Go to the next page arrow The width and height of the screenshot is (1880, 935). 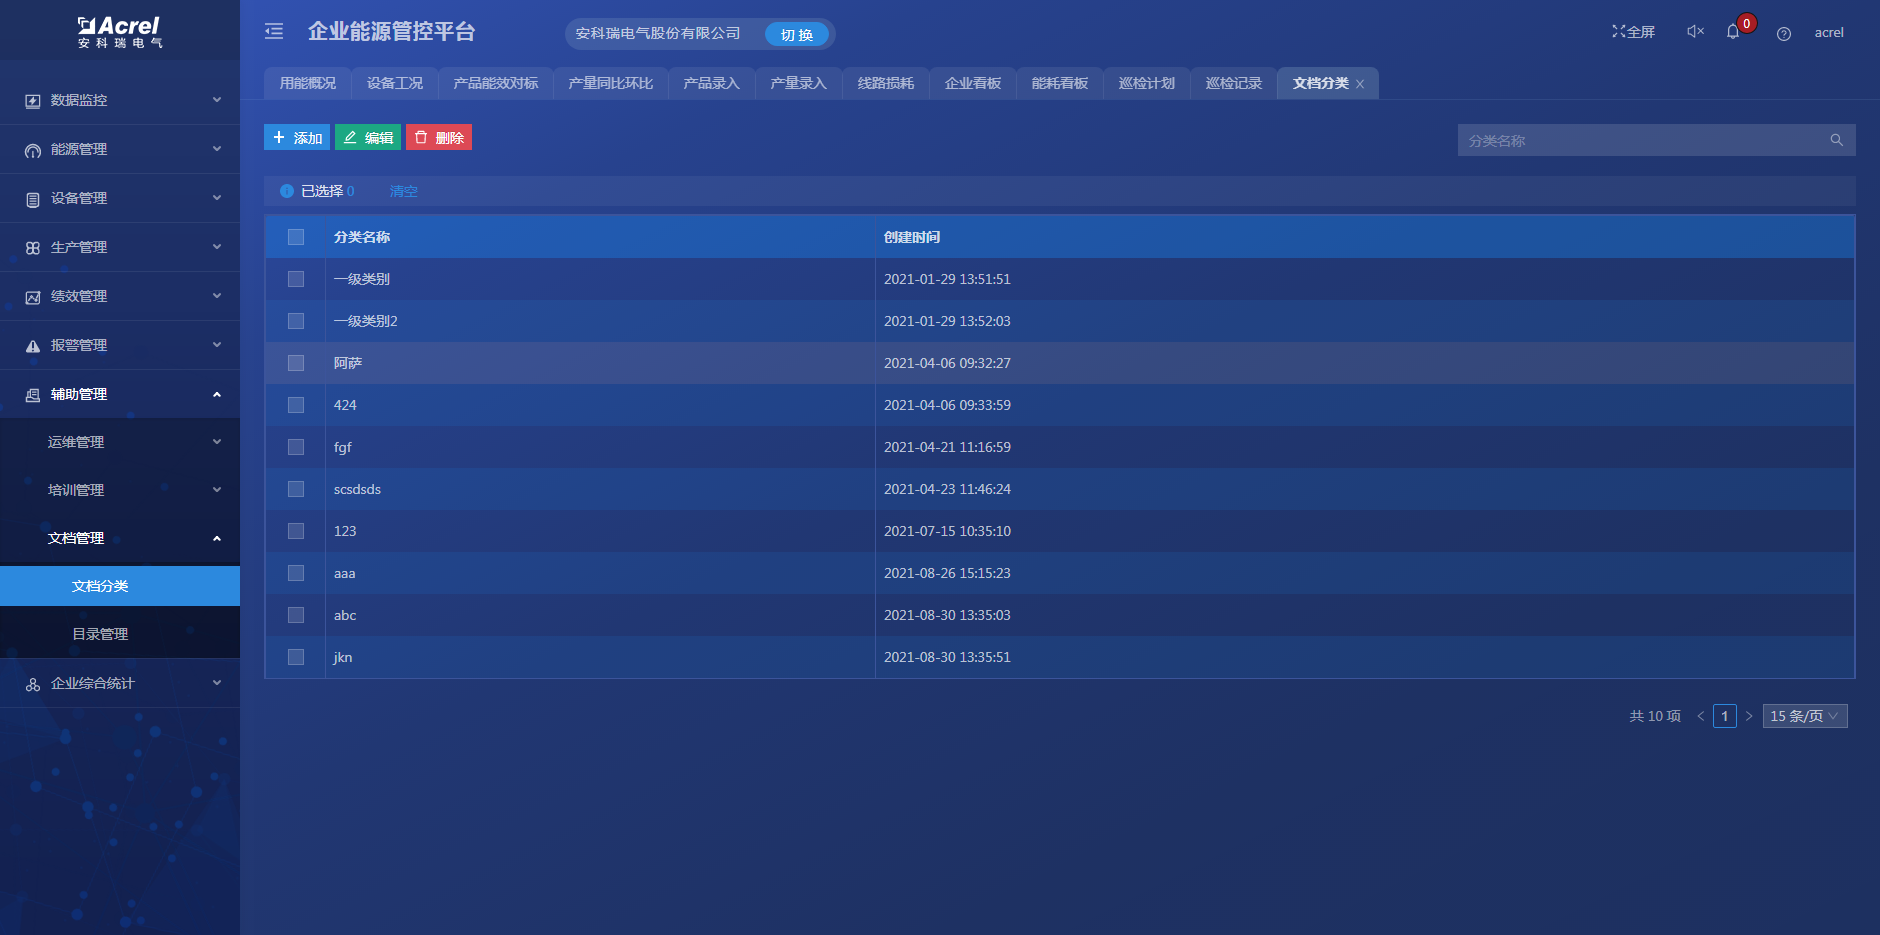click(1749, 716)
